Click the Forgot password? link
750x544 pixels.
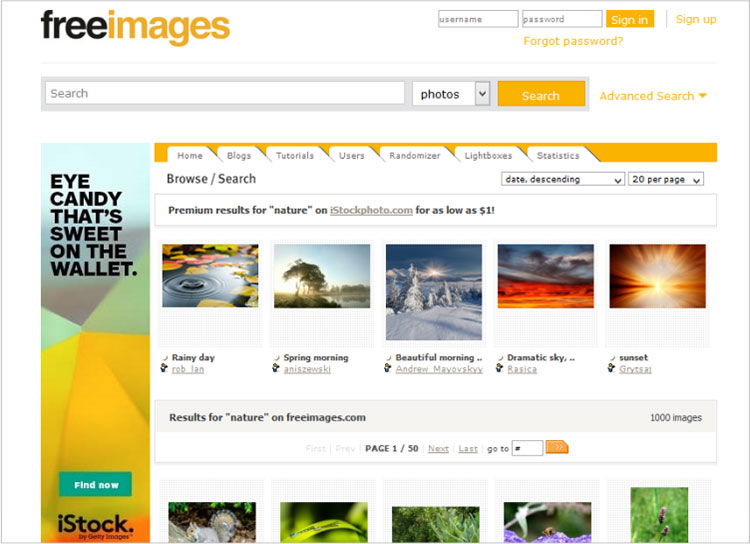pyautogui.click(x=573, y=41)
